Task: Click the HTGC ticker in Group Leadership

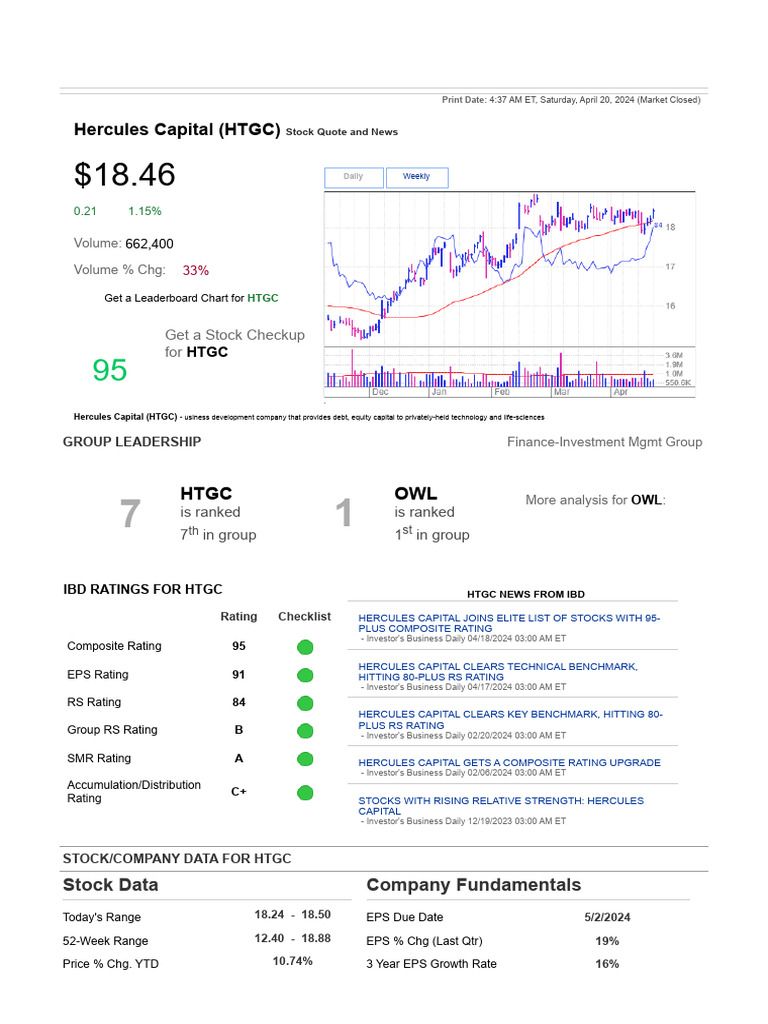Action: coord(206,493)
